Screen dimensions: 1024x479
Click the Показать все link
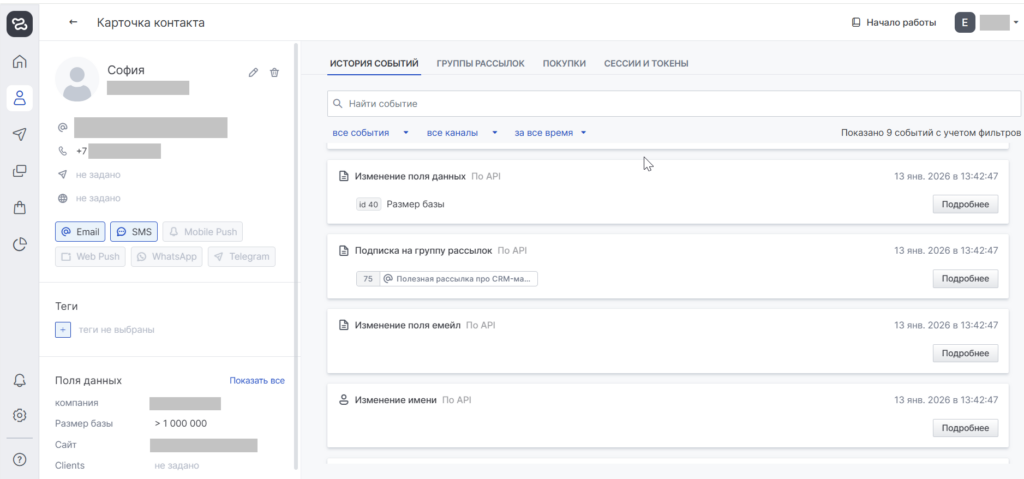[x=257, y=381]
